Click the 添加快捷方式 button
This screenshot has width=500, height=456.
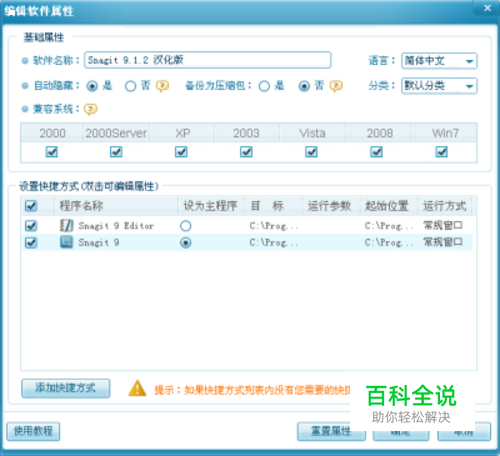point(66,388)
